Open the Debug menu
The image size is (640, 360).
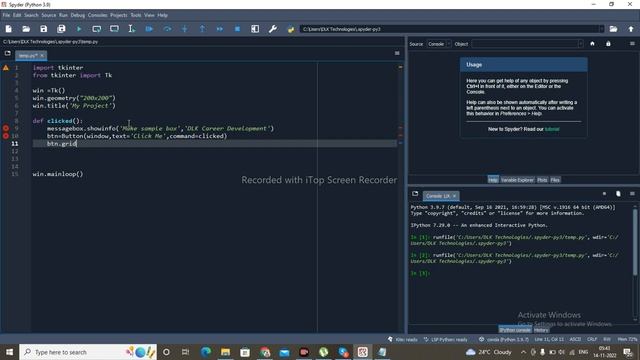click(78, 15)
